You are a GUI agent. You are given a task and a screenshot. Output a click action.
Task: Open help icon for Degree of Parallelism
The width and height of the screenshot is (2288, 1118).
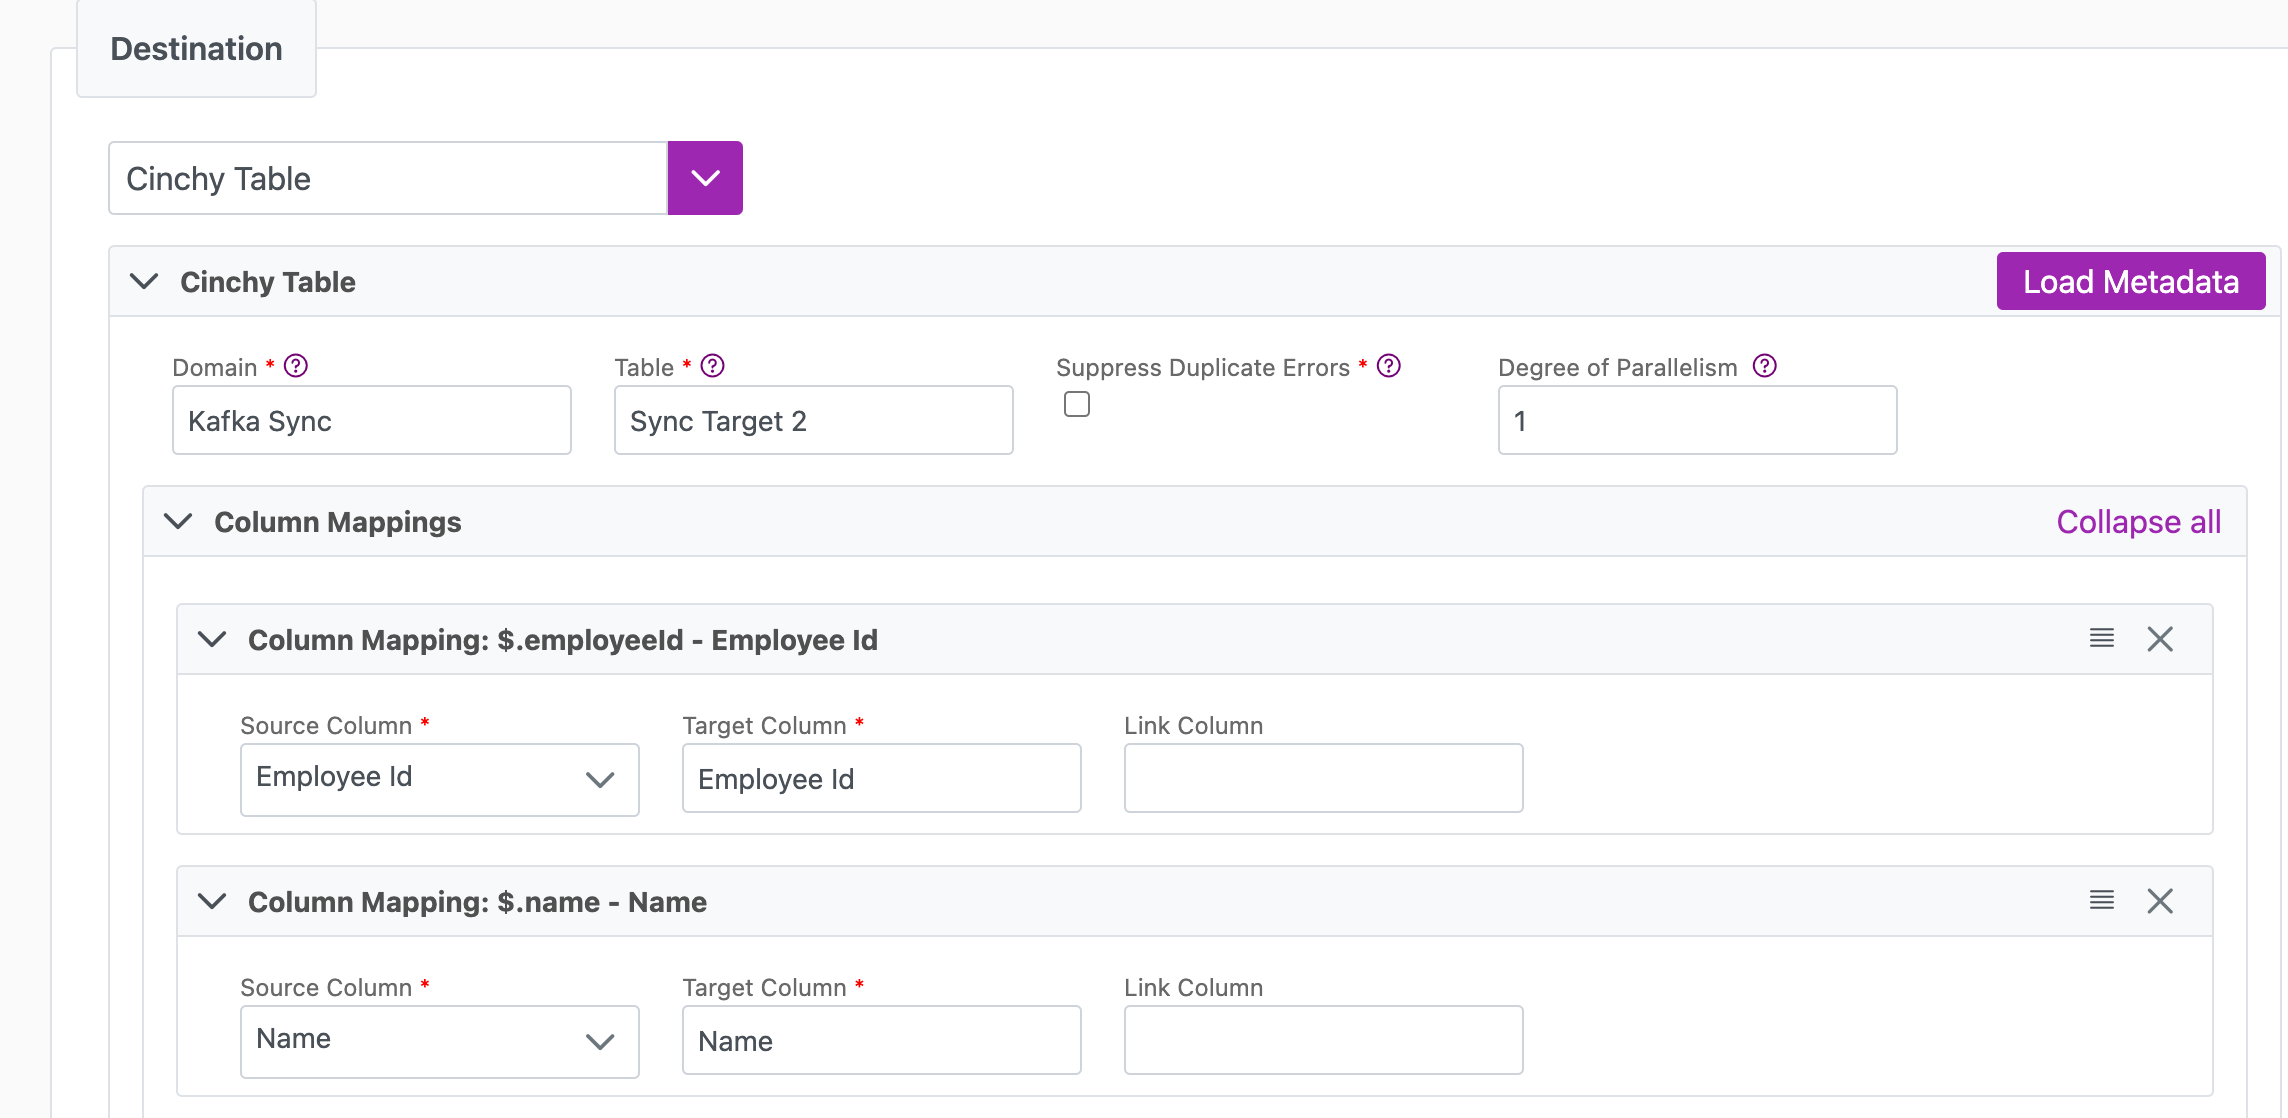click(1765, 366)
